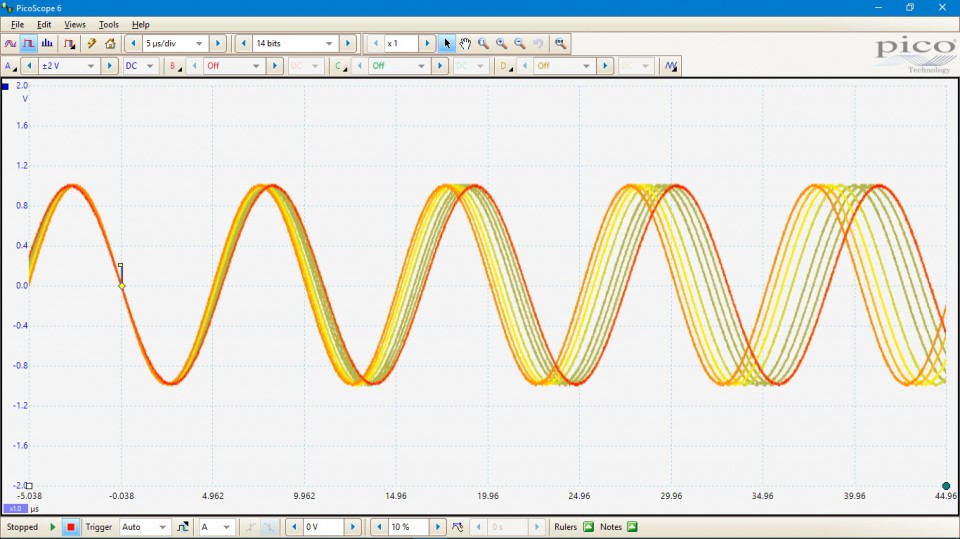Click Channel A options button
Viewport: 960px width, 539px height.
tap(10, 67)
